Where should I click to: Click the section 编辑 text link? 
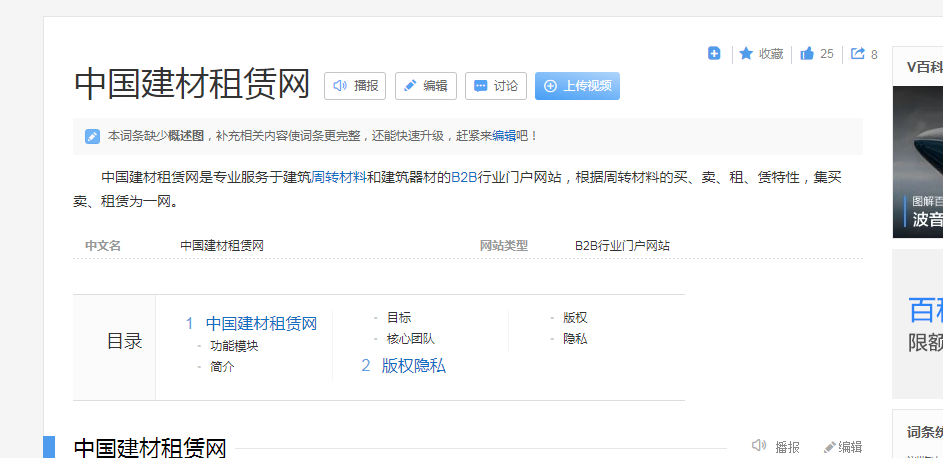850,447
